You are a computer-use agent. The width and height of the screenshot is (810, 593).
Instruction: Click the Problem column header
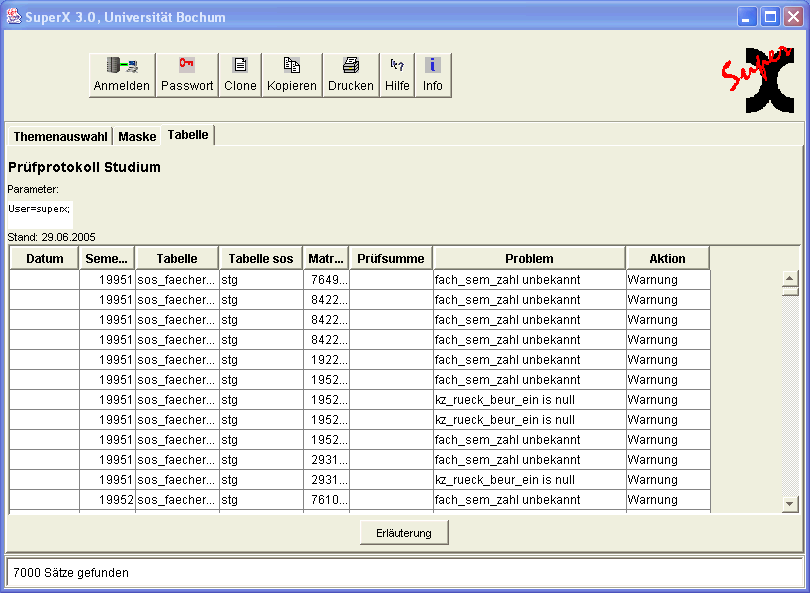tap(529, 258)
